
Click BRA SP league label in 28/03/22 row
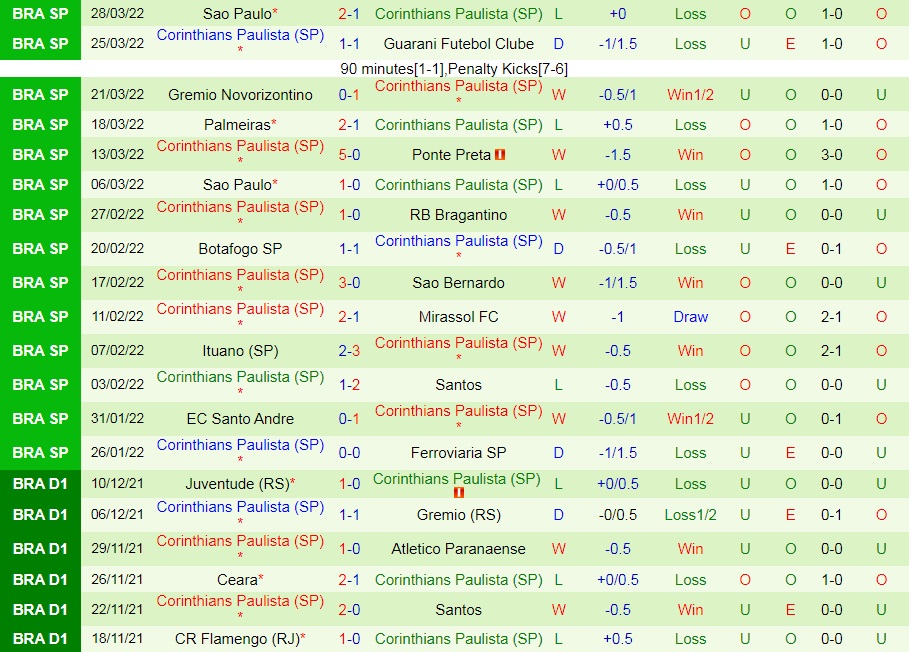[41, 13]
